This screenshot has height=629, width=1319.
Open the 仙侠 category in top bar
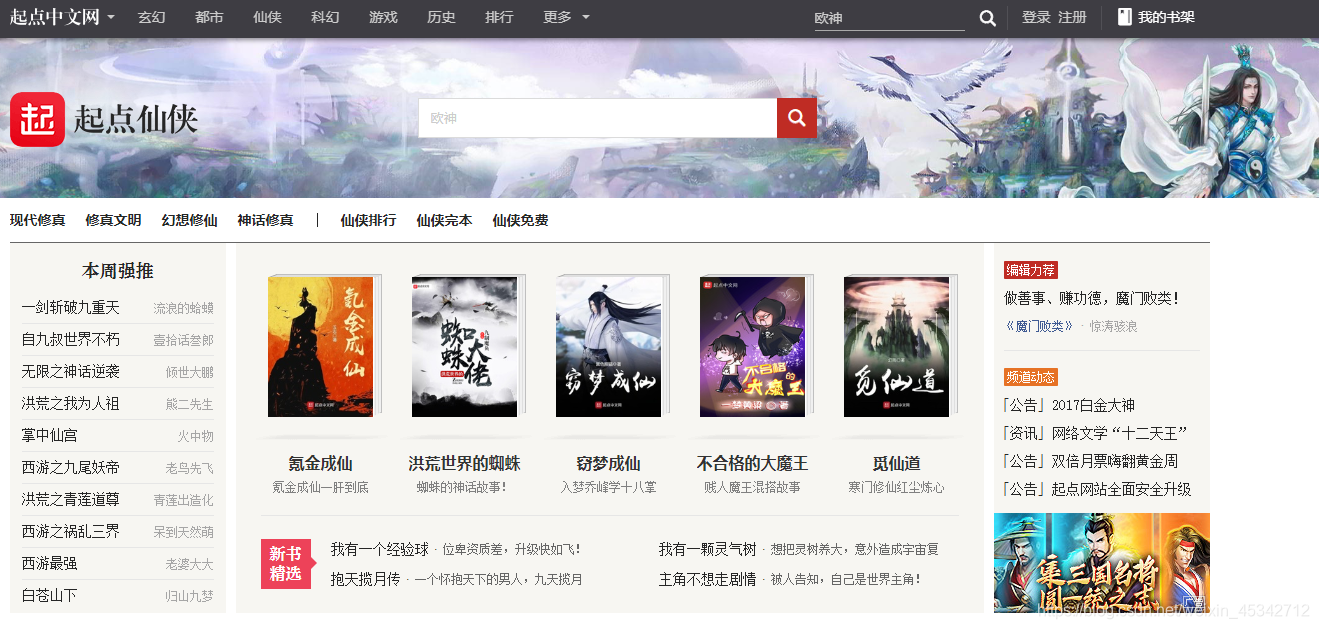(x=267, y=17)
